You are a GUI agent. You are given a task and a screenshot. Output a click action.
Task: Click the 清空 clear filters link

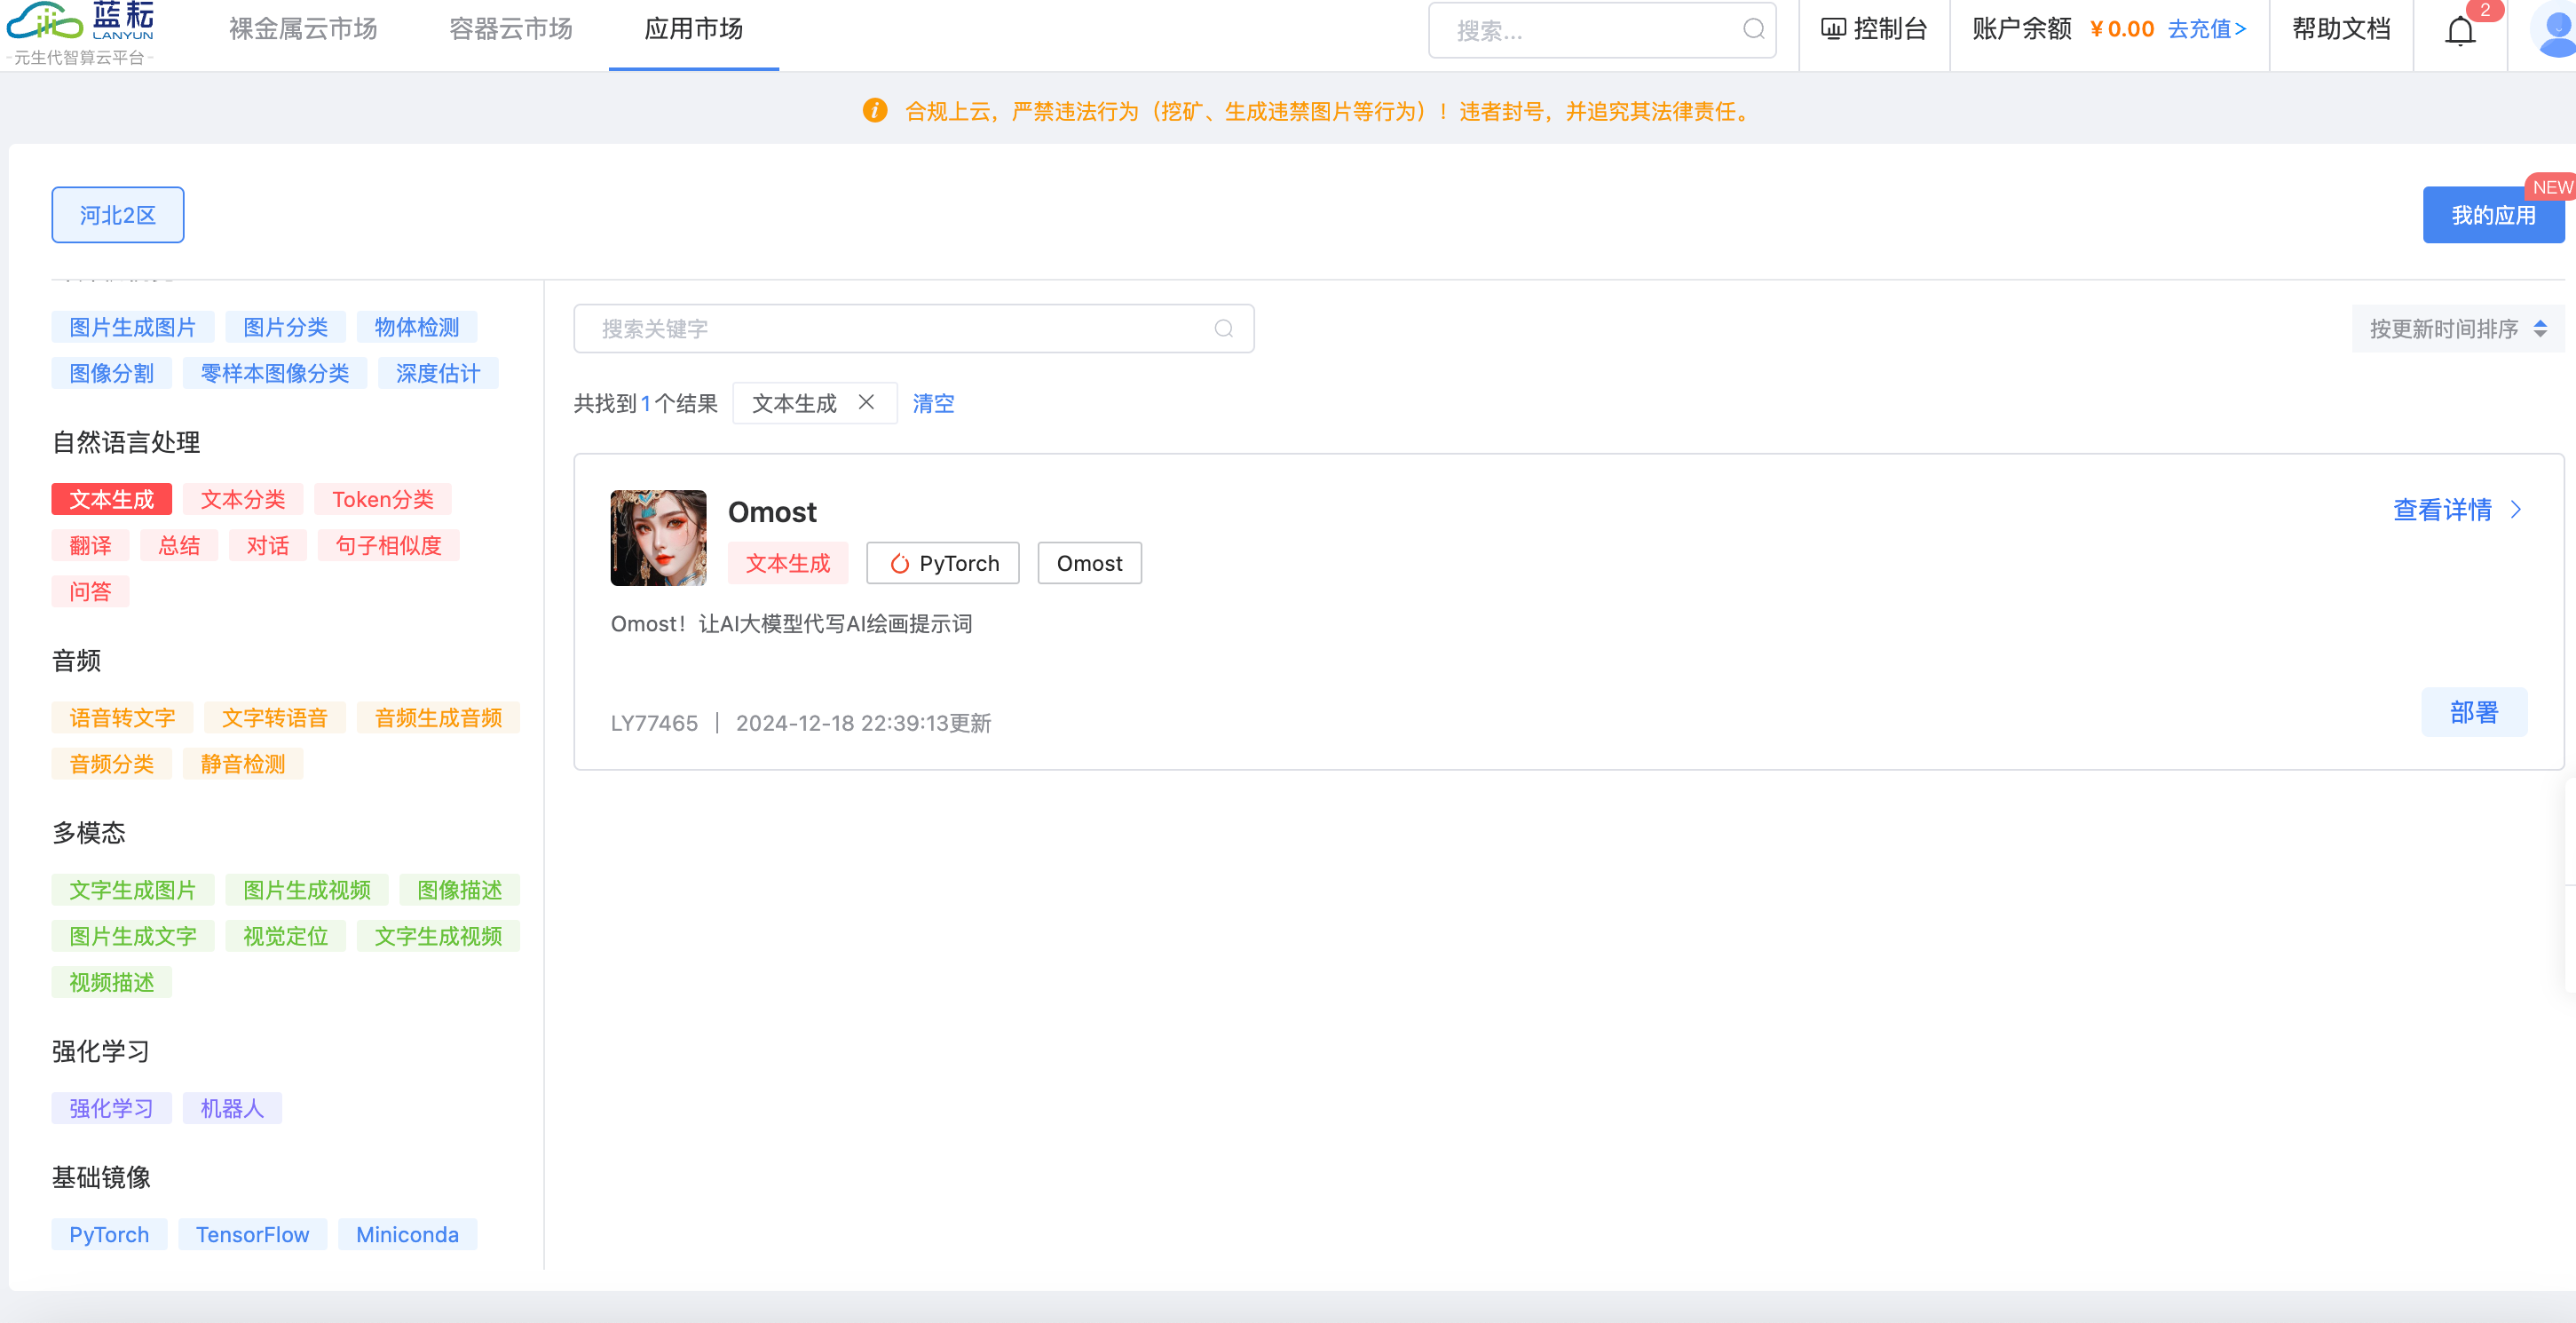click(932, 403)
